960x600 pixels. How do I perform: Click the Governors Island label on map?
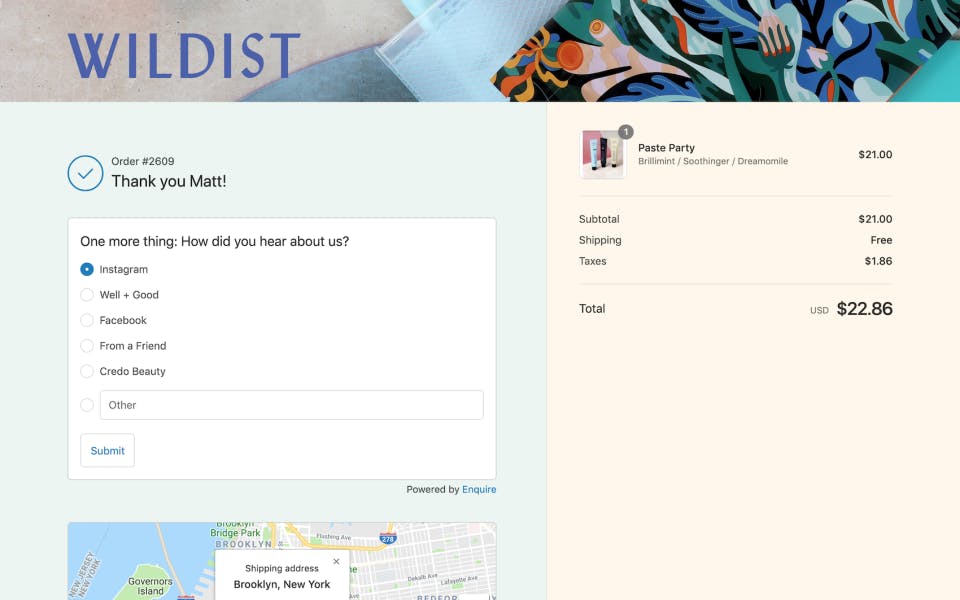[x=150, y=586]
